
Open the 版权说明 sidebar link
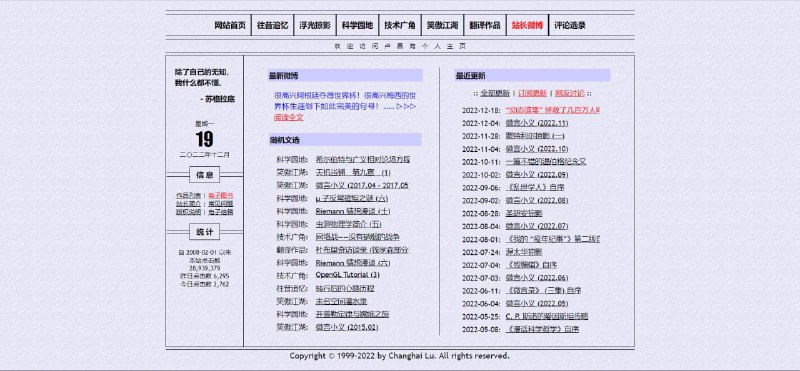coord(189,212)
